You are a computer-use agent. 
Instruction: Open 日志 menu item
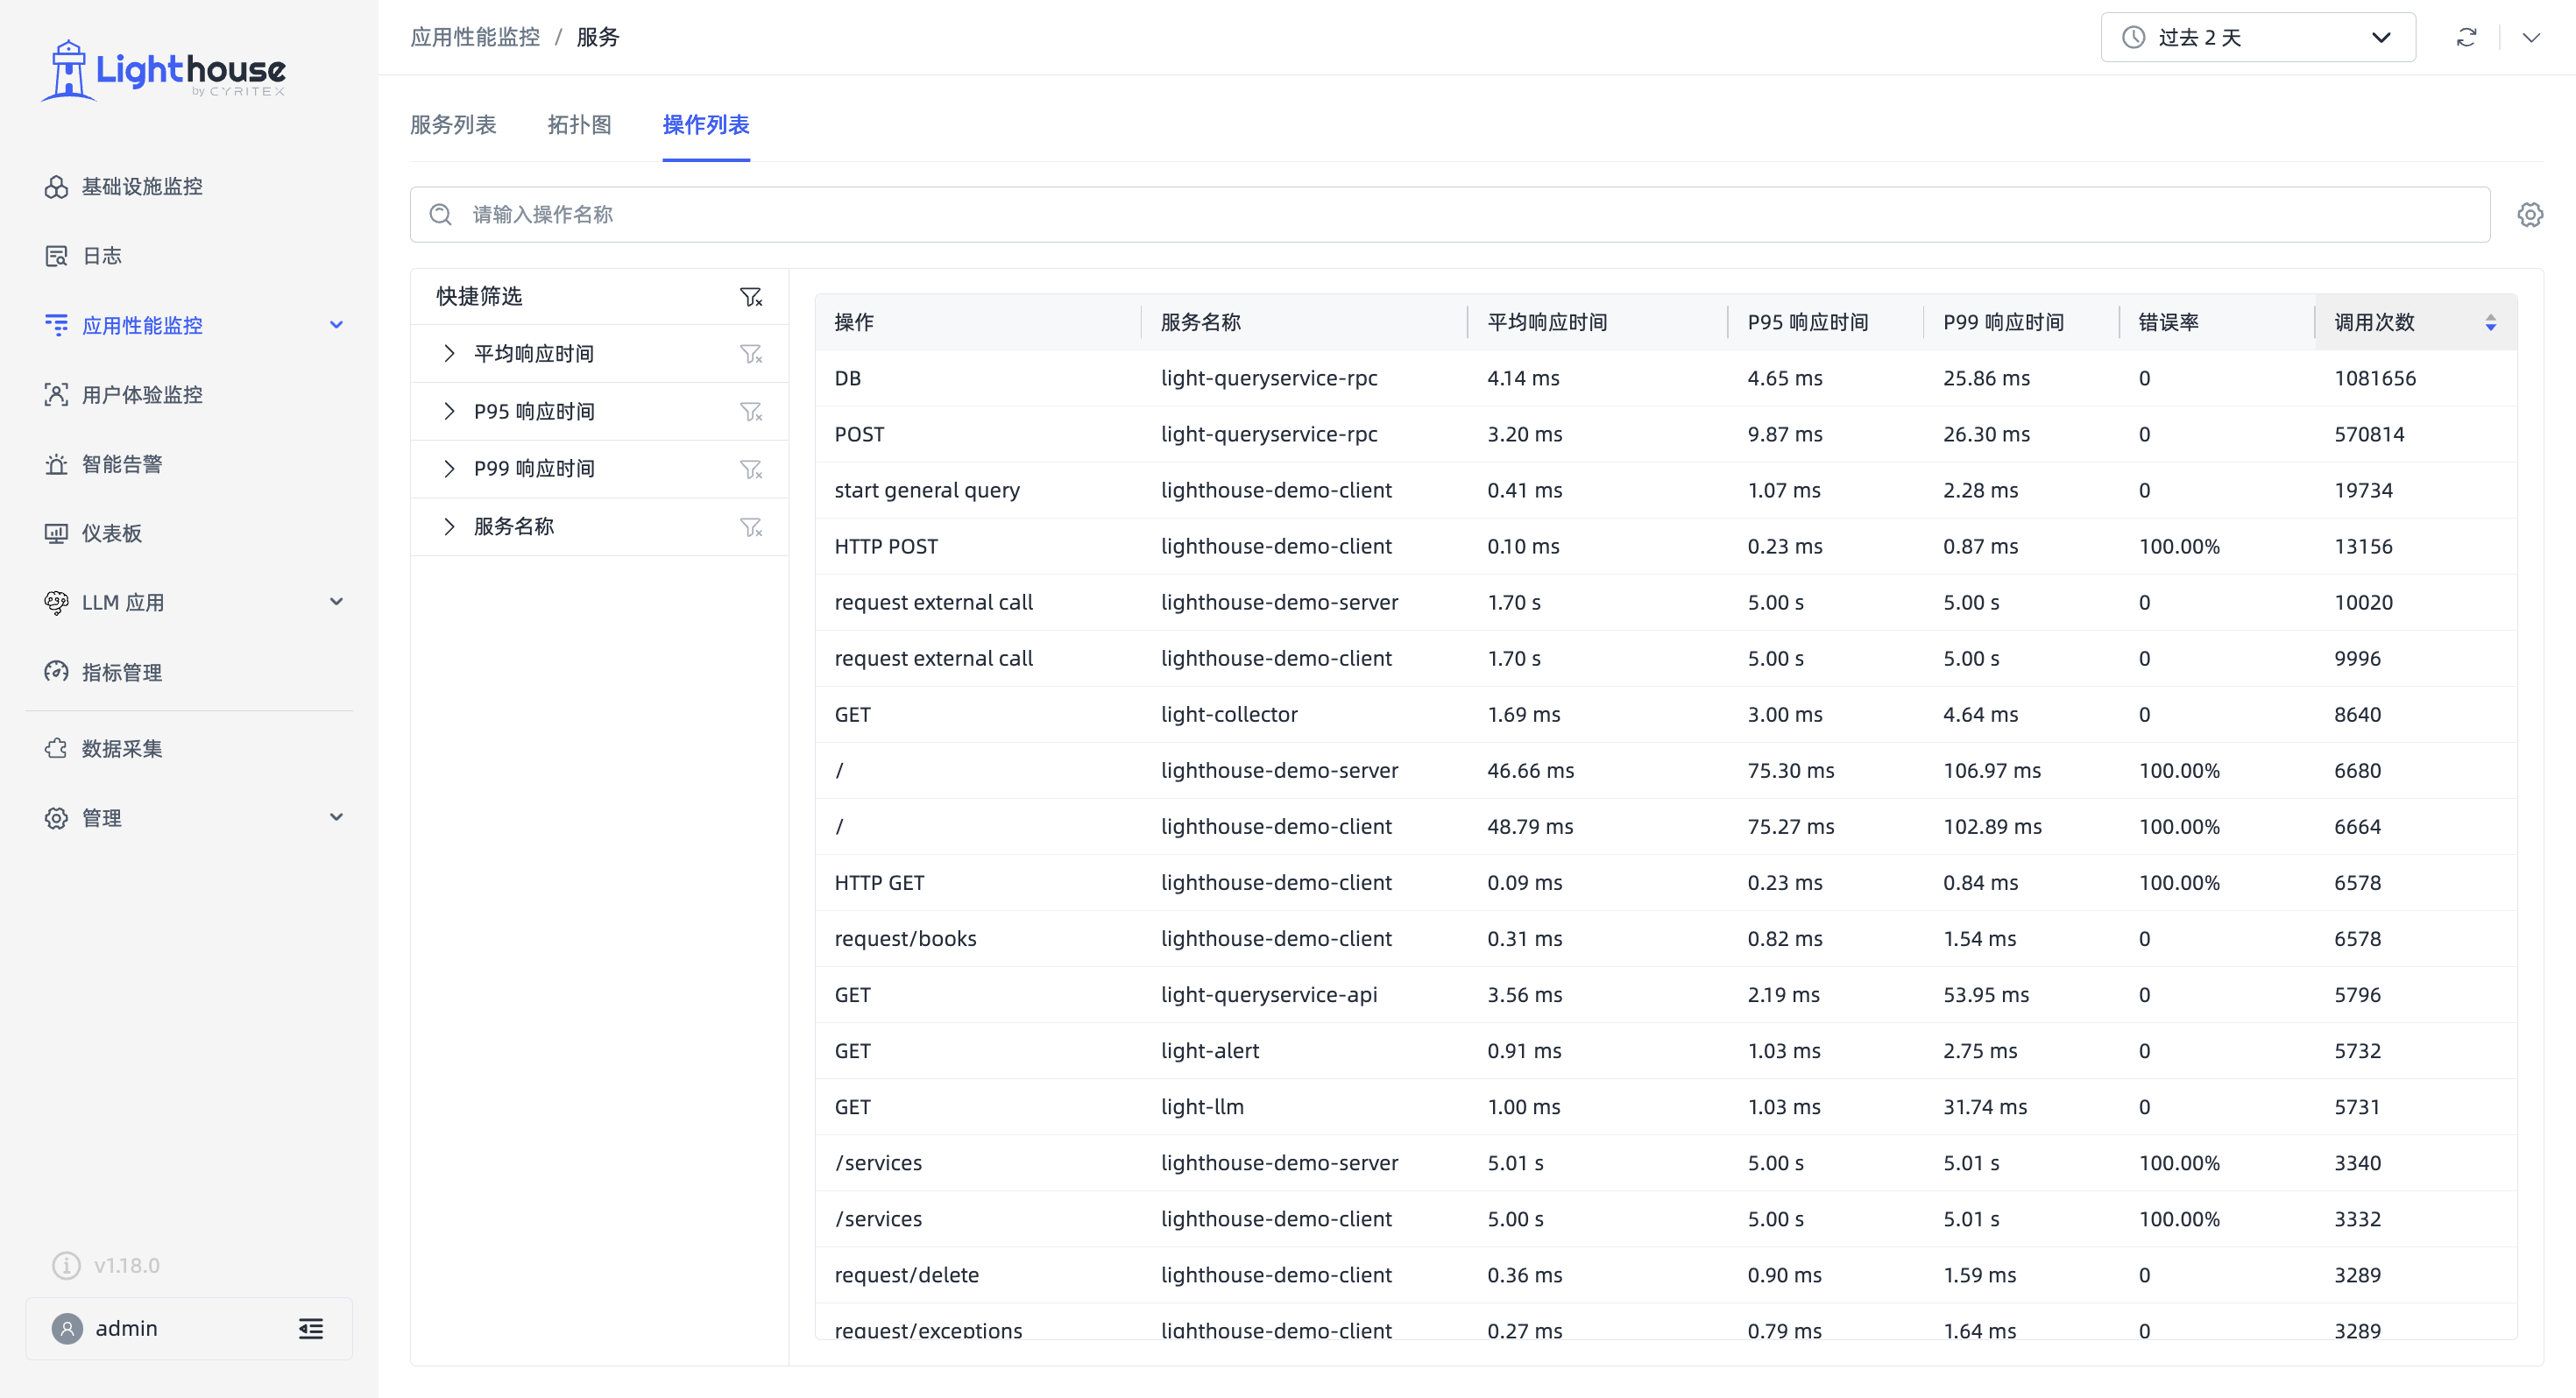point(102,256)
